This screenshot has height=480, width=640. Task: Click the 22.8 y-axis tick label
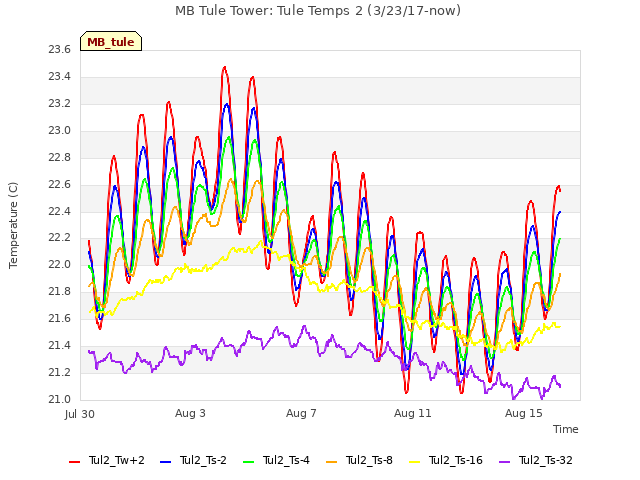[x=60, y=157]
